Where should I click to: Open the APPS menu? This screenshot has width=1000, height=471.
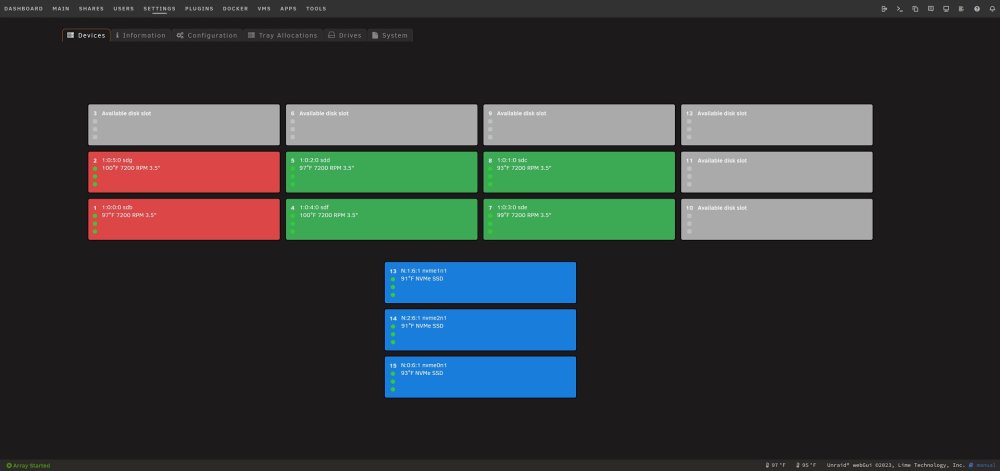pyautogui.click(x=288, y=9)
